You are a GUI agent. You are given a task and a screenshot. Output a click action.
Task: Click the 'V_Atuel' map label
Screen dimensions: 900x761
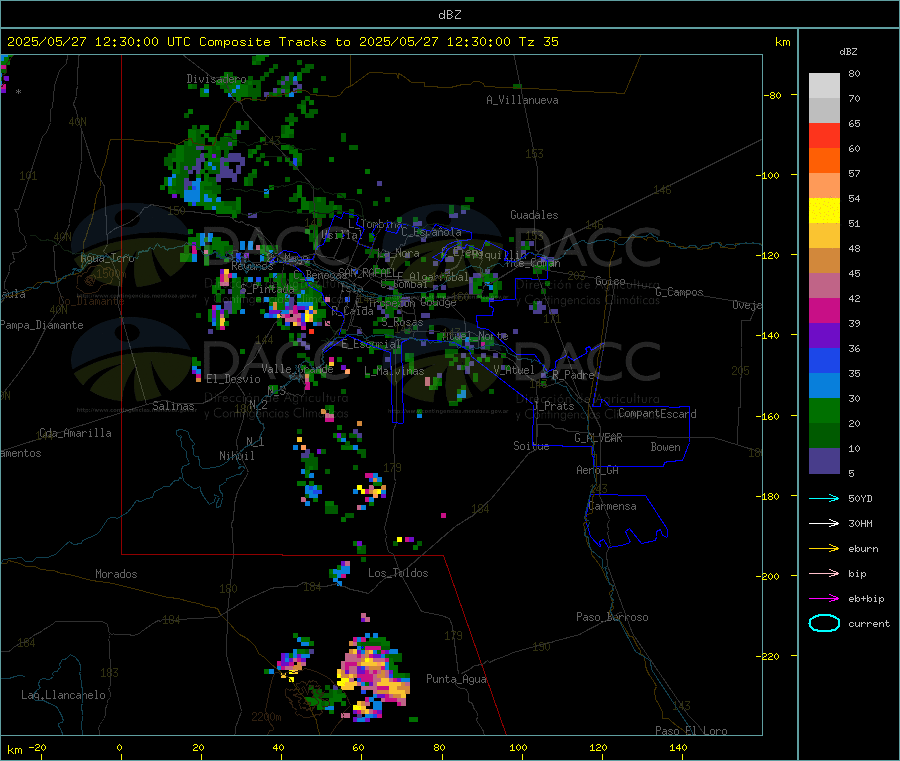tap(514, 371)
